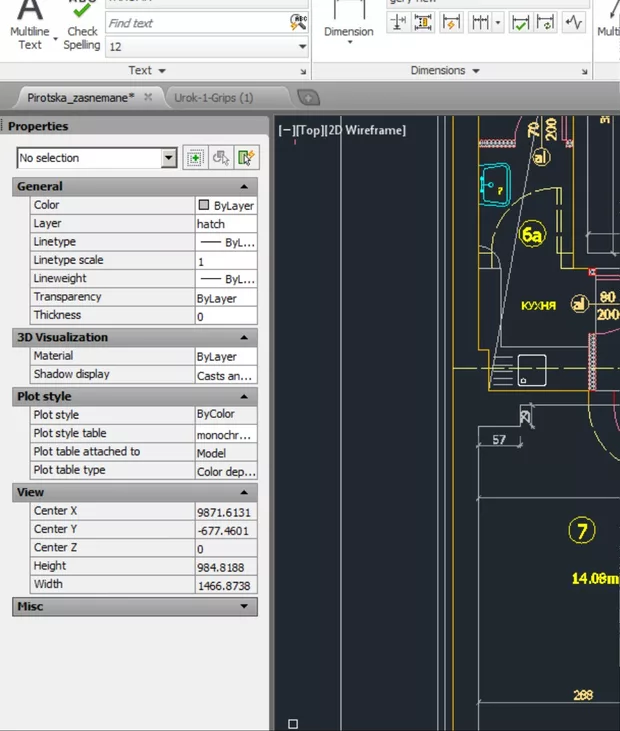The height and width of the screenshot is (731, 620).
Task: Collapse the General properties section
Action: tap(244, 187)
